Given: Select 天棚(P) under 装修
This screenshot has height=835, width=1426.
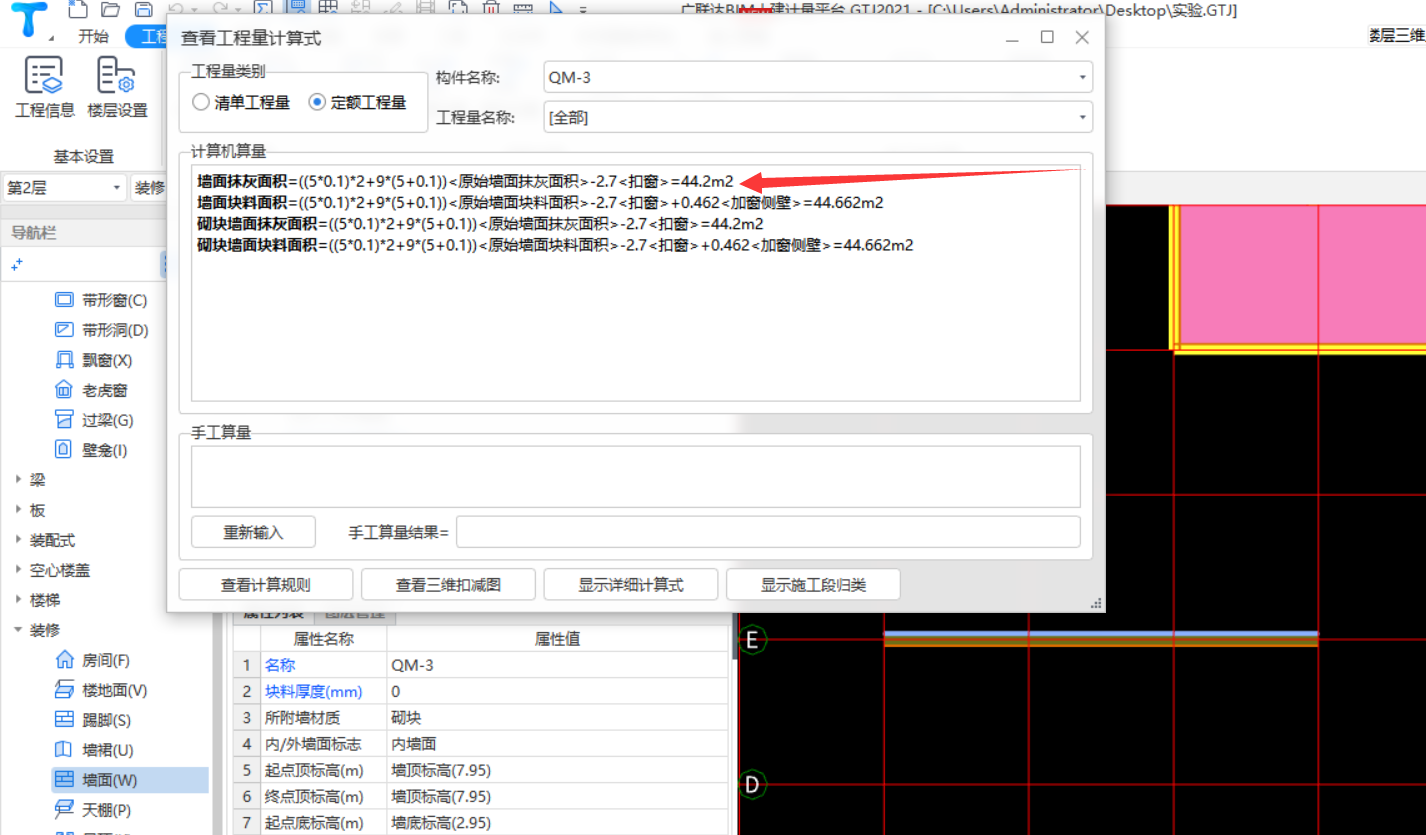Looking at the screenshot, I should pos(92,809).
